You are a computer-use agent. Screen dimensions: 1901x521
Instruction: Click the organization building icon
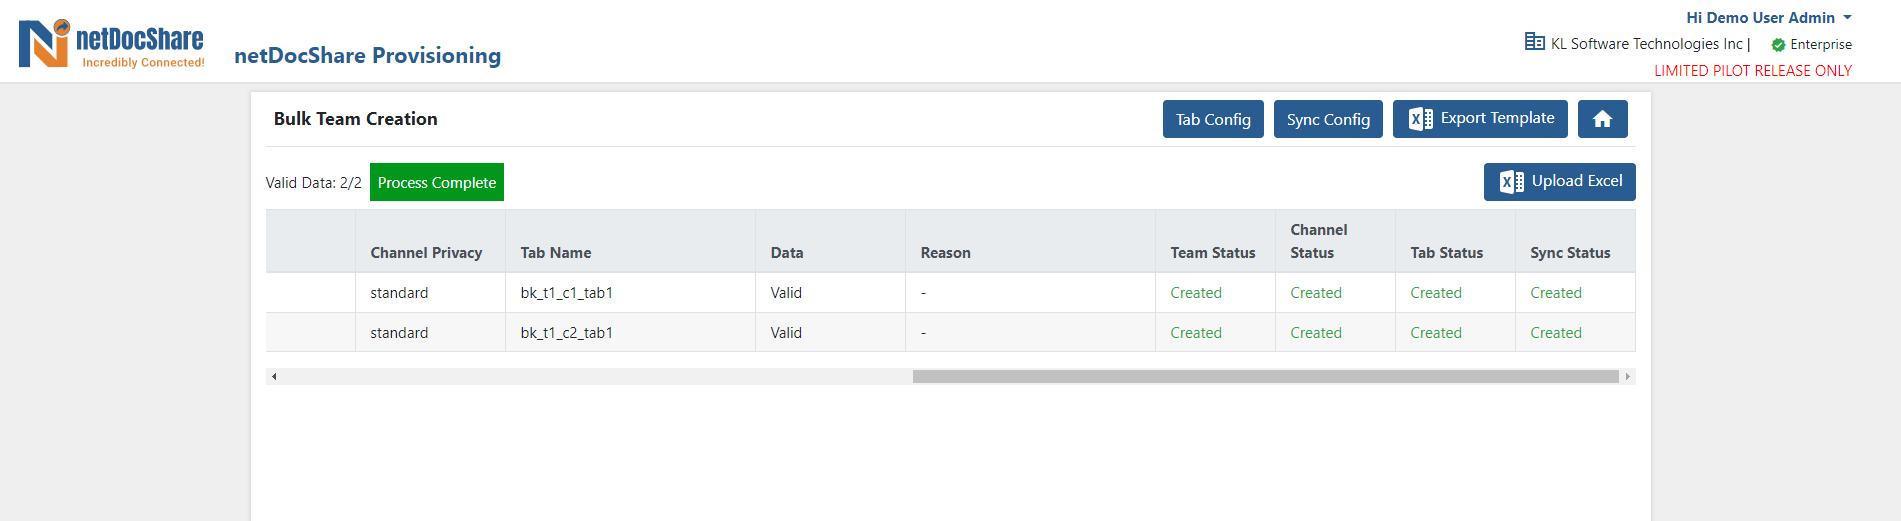click(x=1534, y=41)
